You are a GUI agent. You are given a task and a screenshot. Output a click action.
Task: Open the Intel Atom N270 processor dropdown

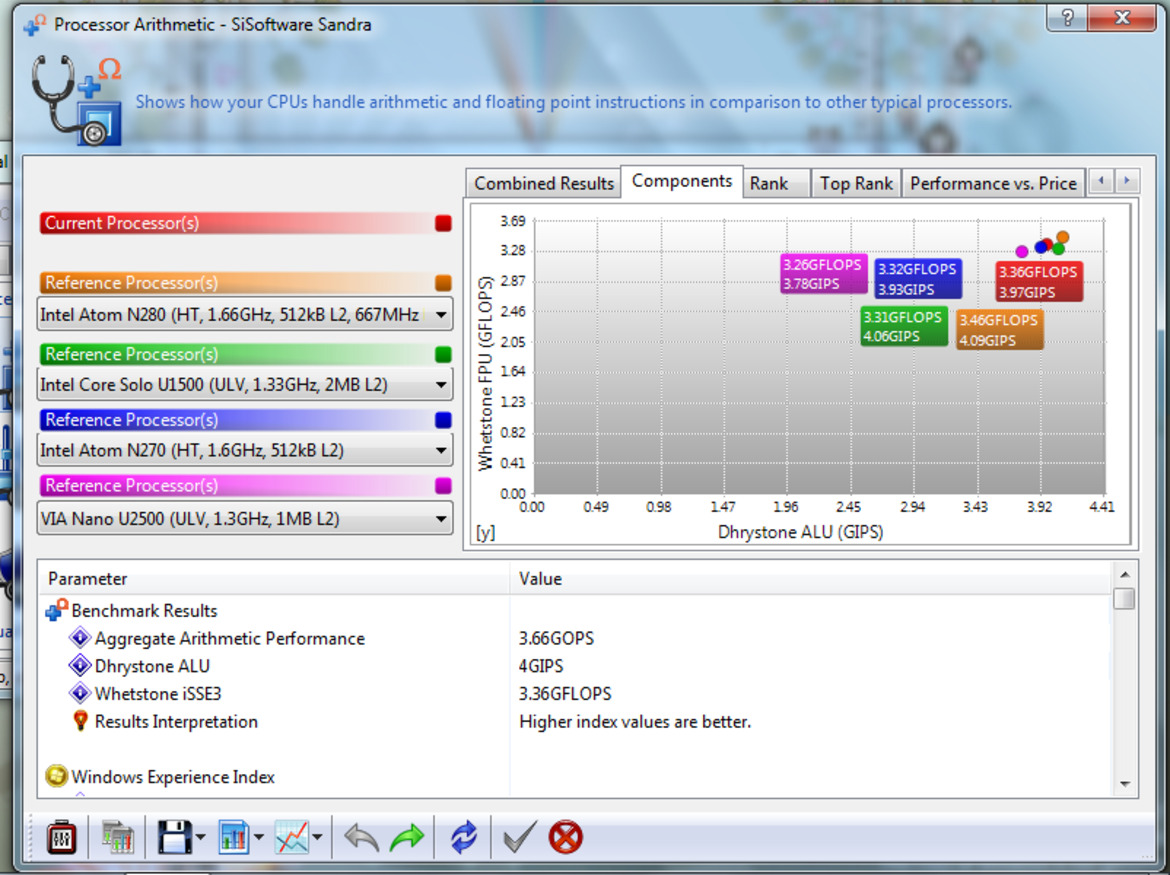click(x=245, y=451)
